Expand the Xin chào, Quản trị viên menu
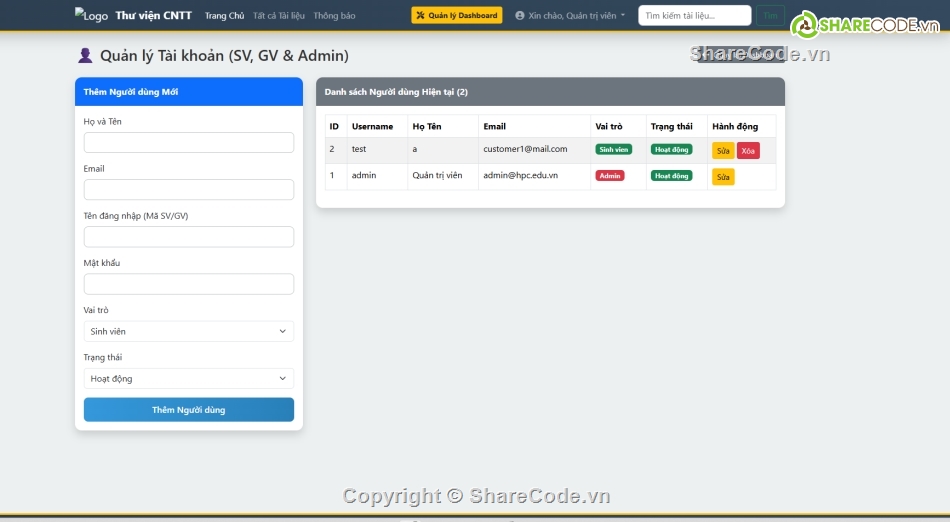Screen dimensions: 950x522 pyautogui.click(x=572, y=16)
